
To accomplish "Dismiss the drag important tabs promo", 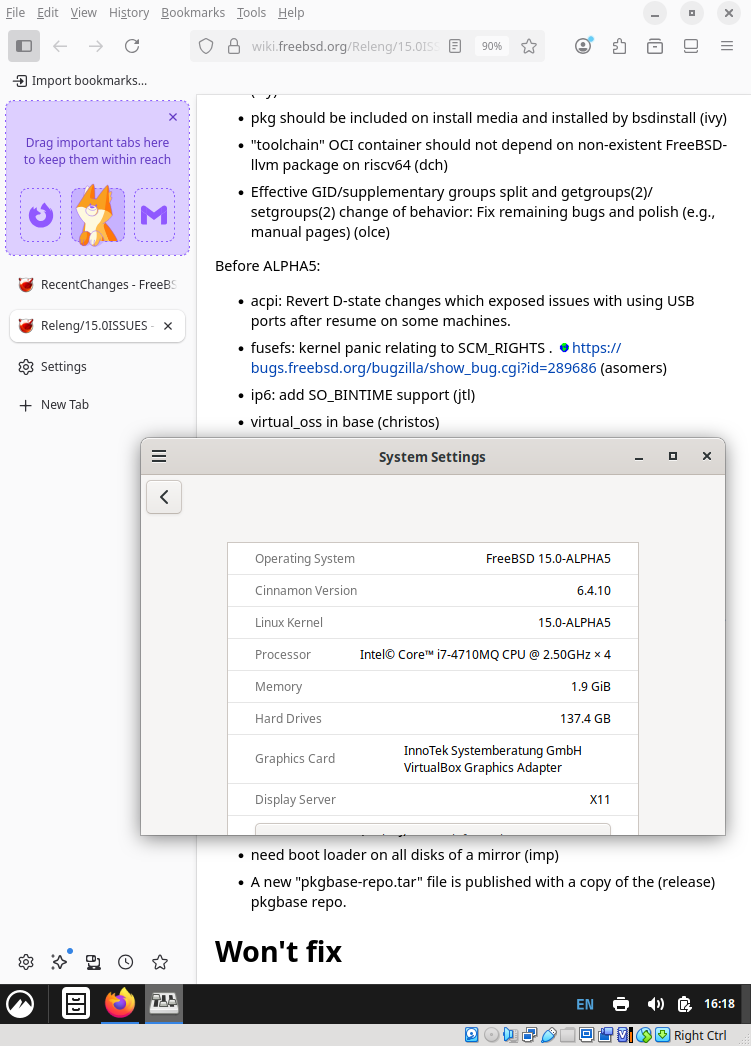I will pyautogui.click(x=173, y=117).
